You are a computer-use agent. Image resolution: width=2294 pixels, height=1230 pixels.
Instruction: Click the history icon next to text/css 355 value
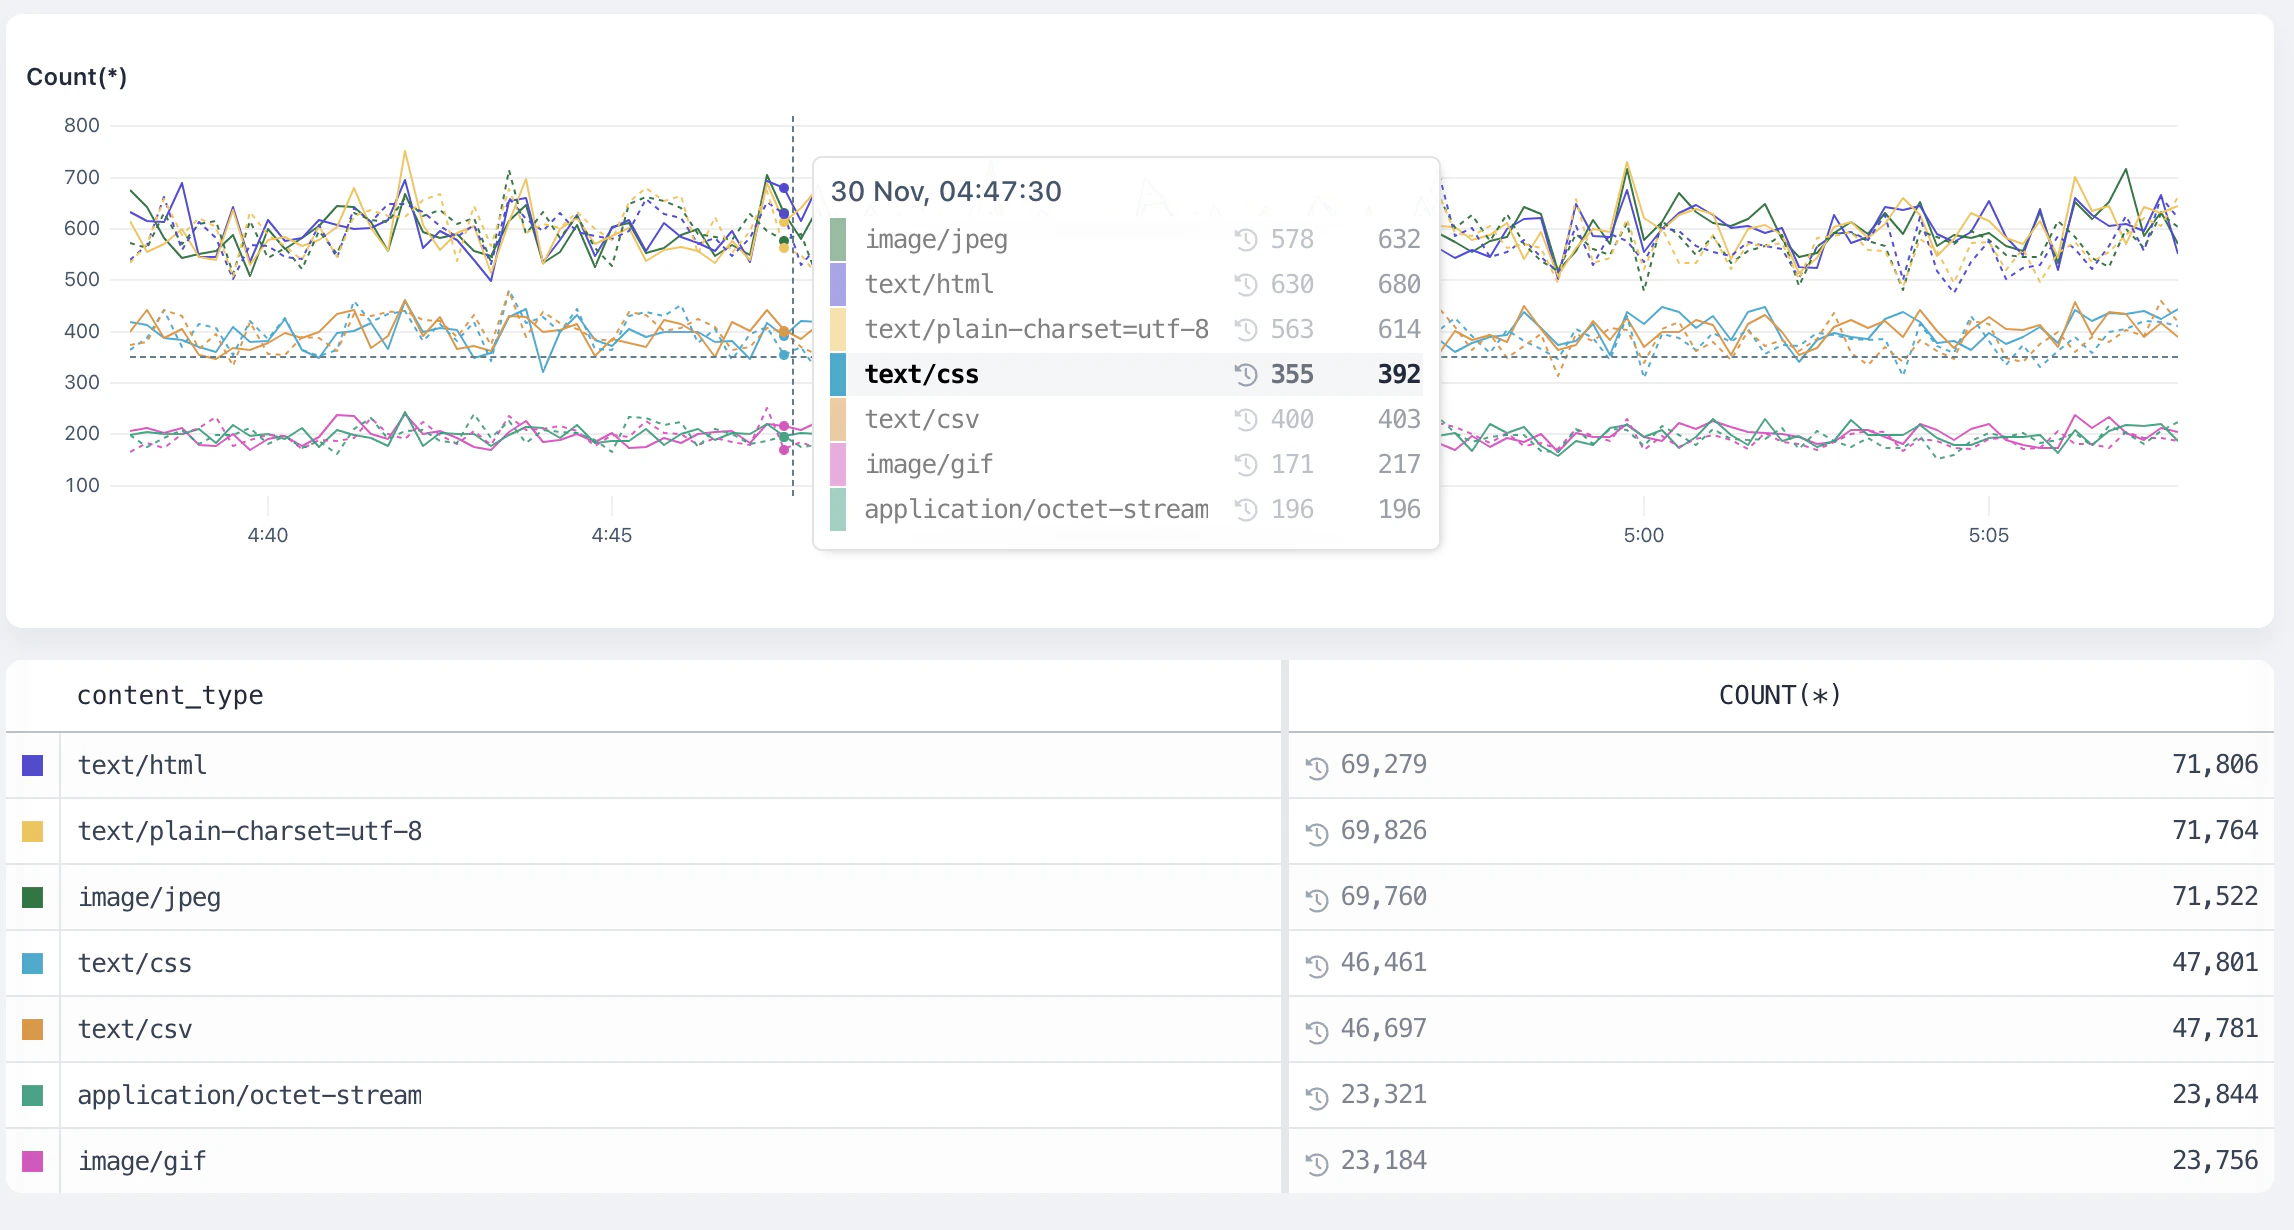coord(1245,374)
